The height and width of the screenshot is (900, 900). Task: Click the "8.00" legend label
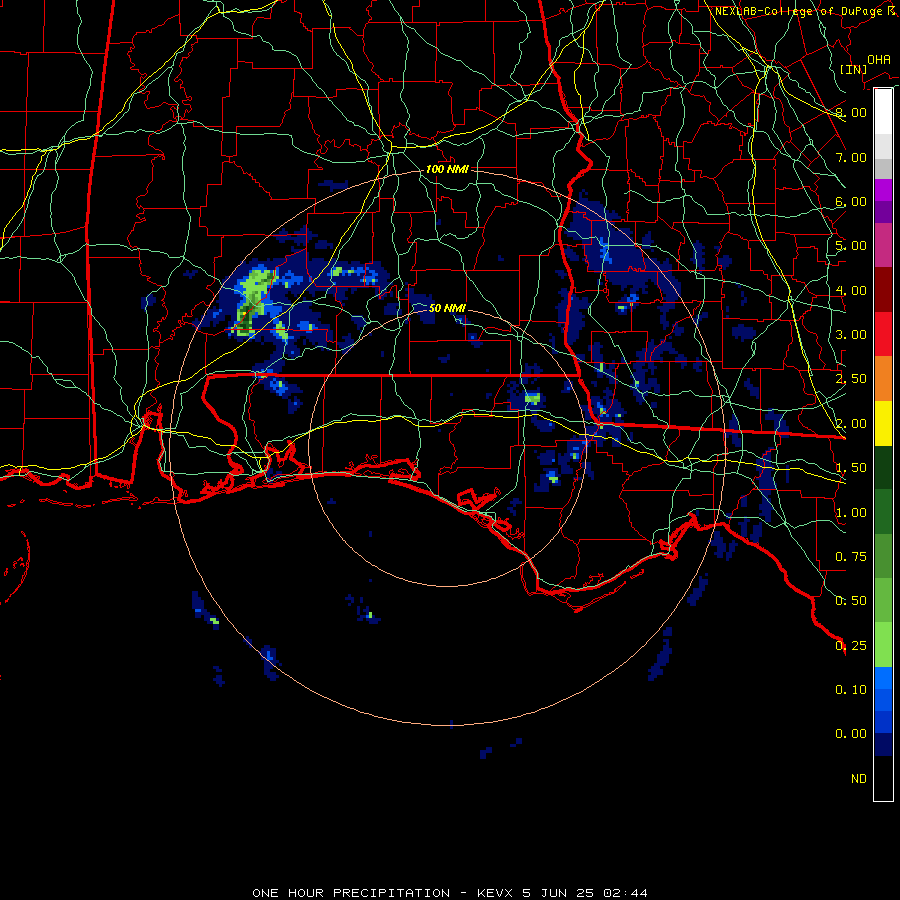click(x=851, y=112)
